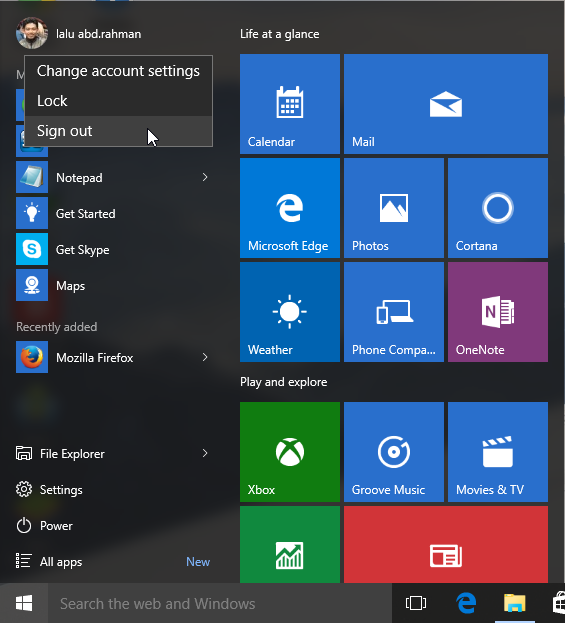The image size is (565, 623).
Task: Click the user name lalu abd.rahman
Action: point(98,34)
